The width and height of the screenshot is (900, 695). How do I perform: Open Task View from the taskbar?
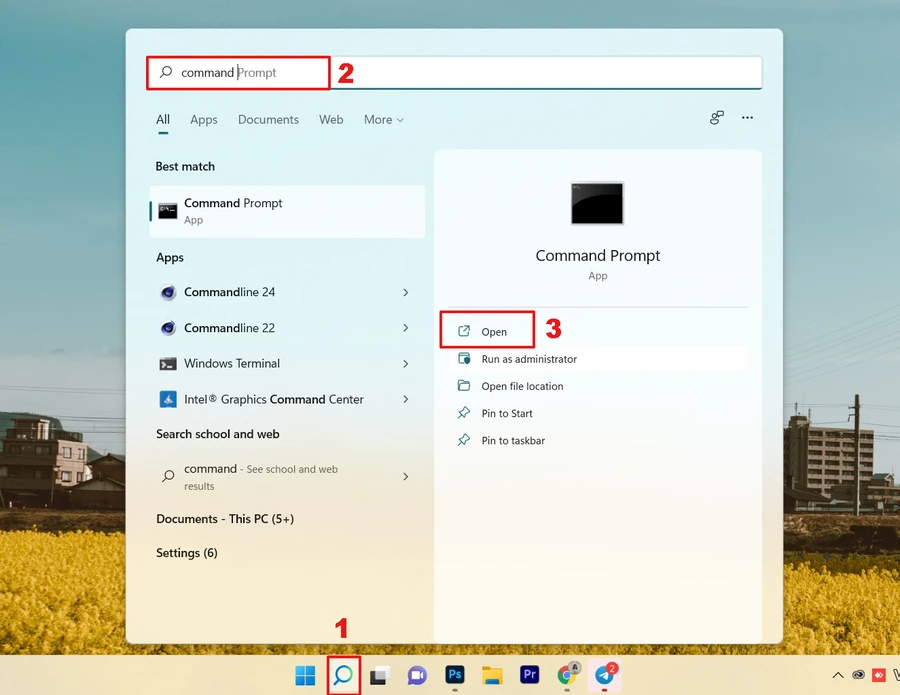click(379, 675)
